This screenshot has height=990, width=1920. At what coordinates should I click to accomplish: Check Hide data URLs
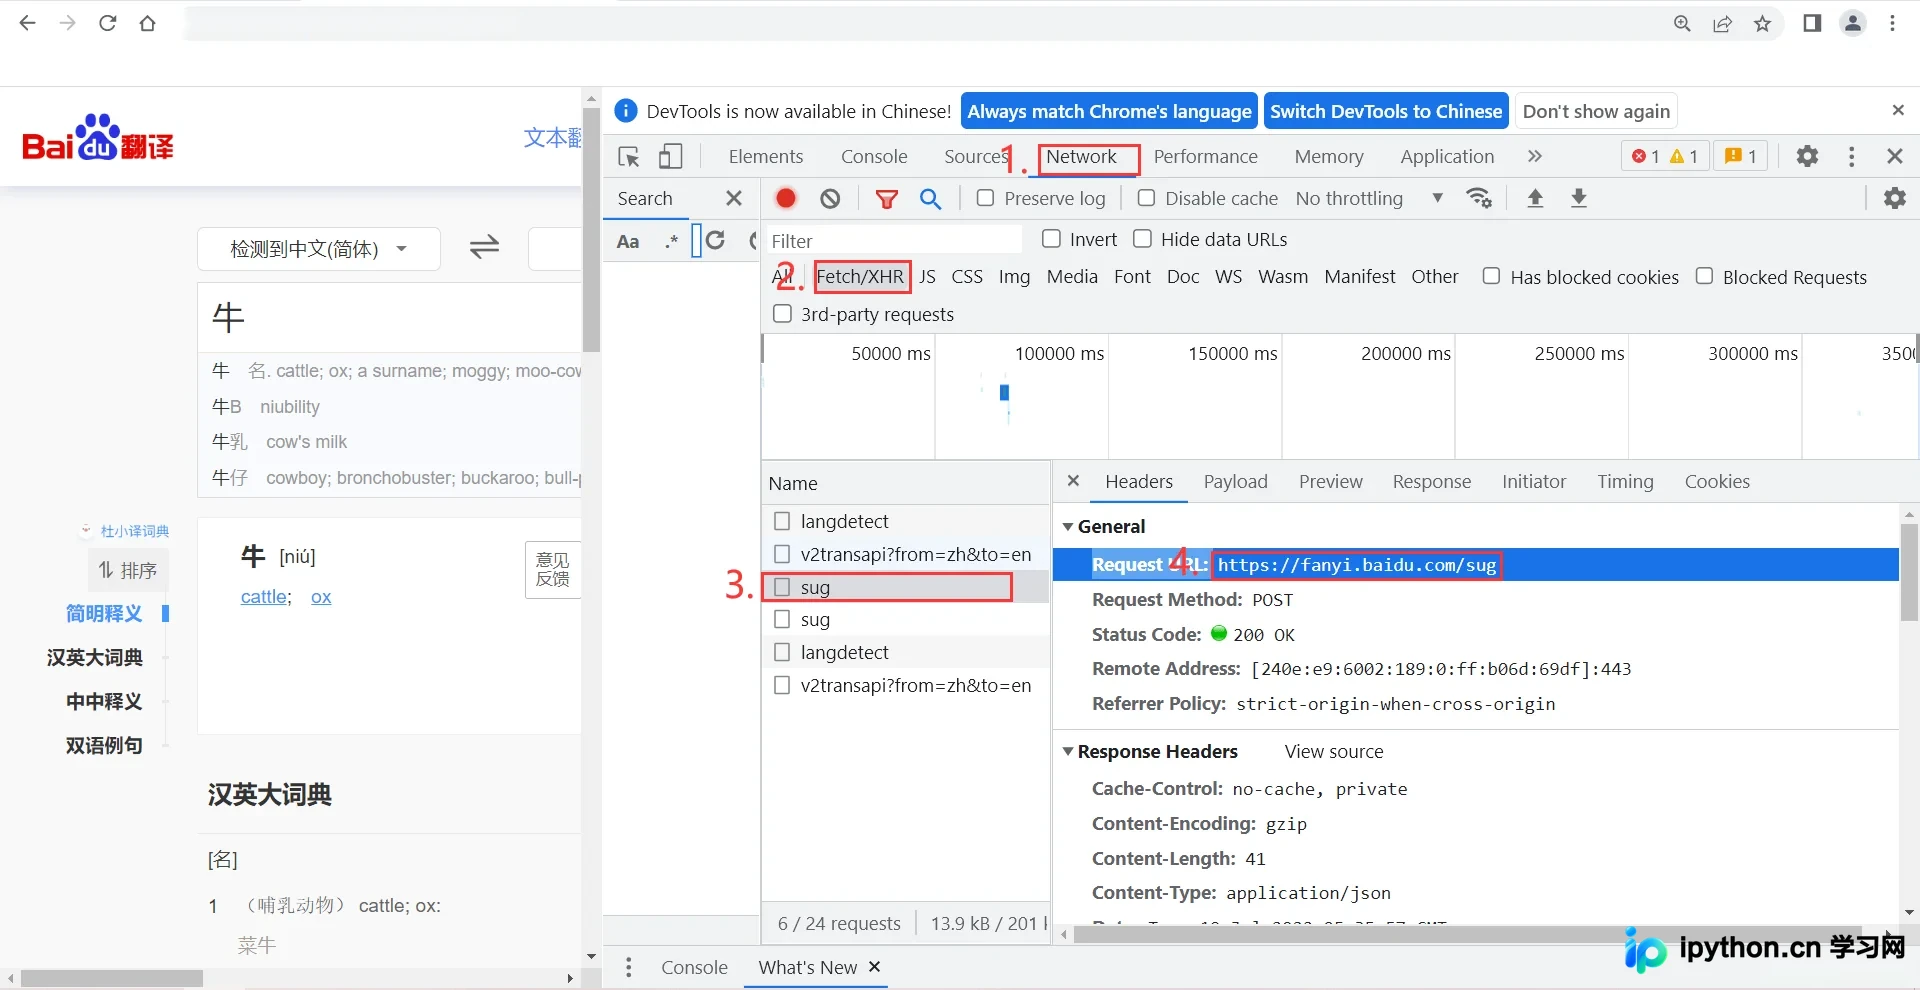(1142, 239)
